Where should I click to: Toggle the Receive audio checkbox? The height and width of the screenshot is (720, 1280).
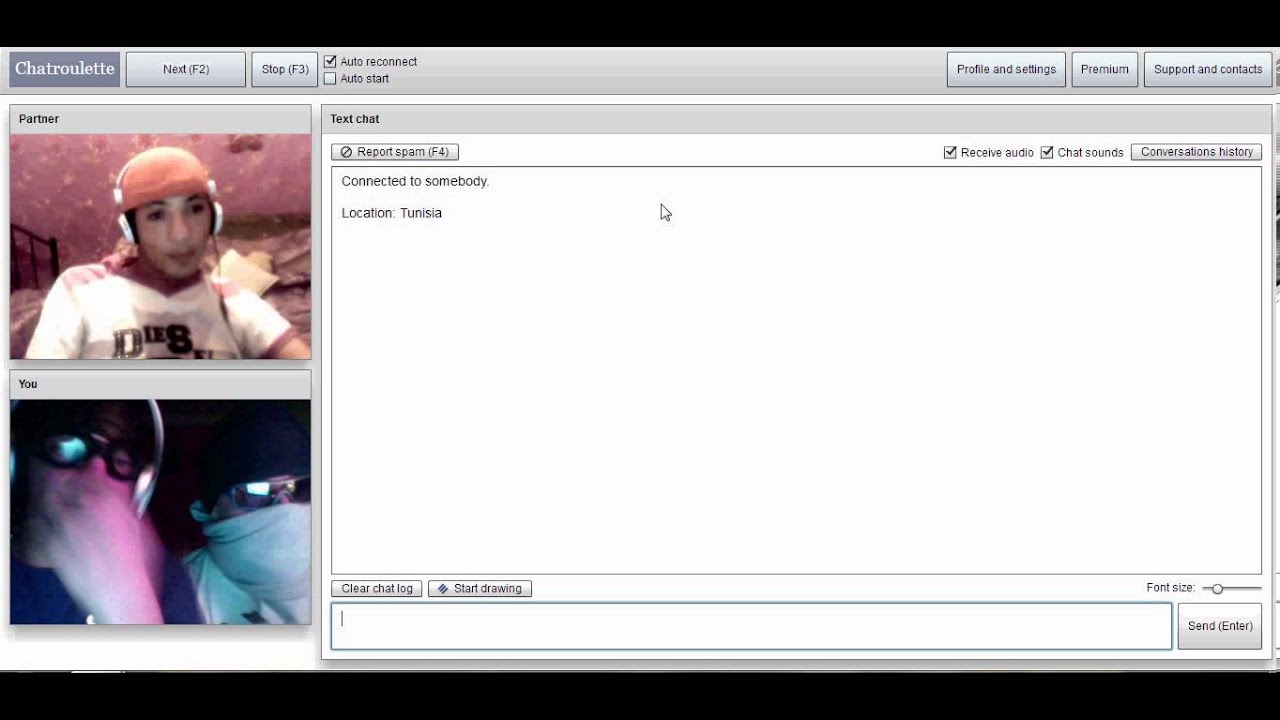[950, 152]
